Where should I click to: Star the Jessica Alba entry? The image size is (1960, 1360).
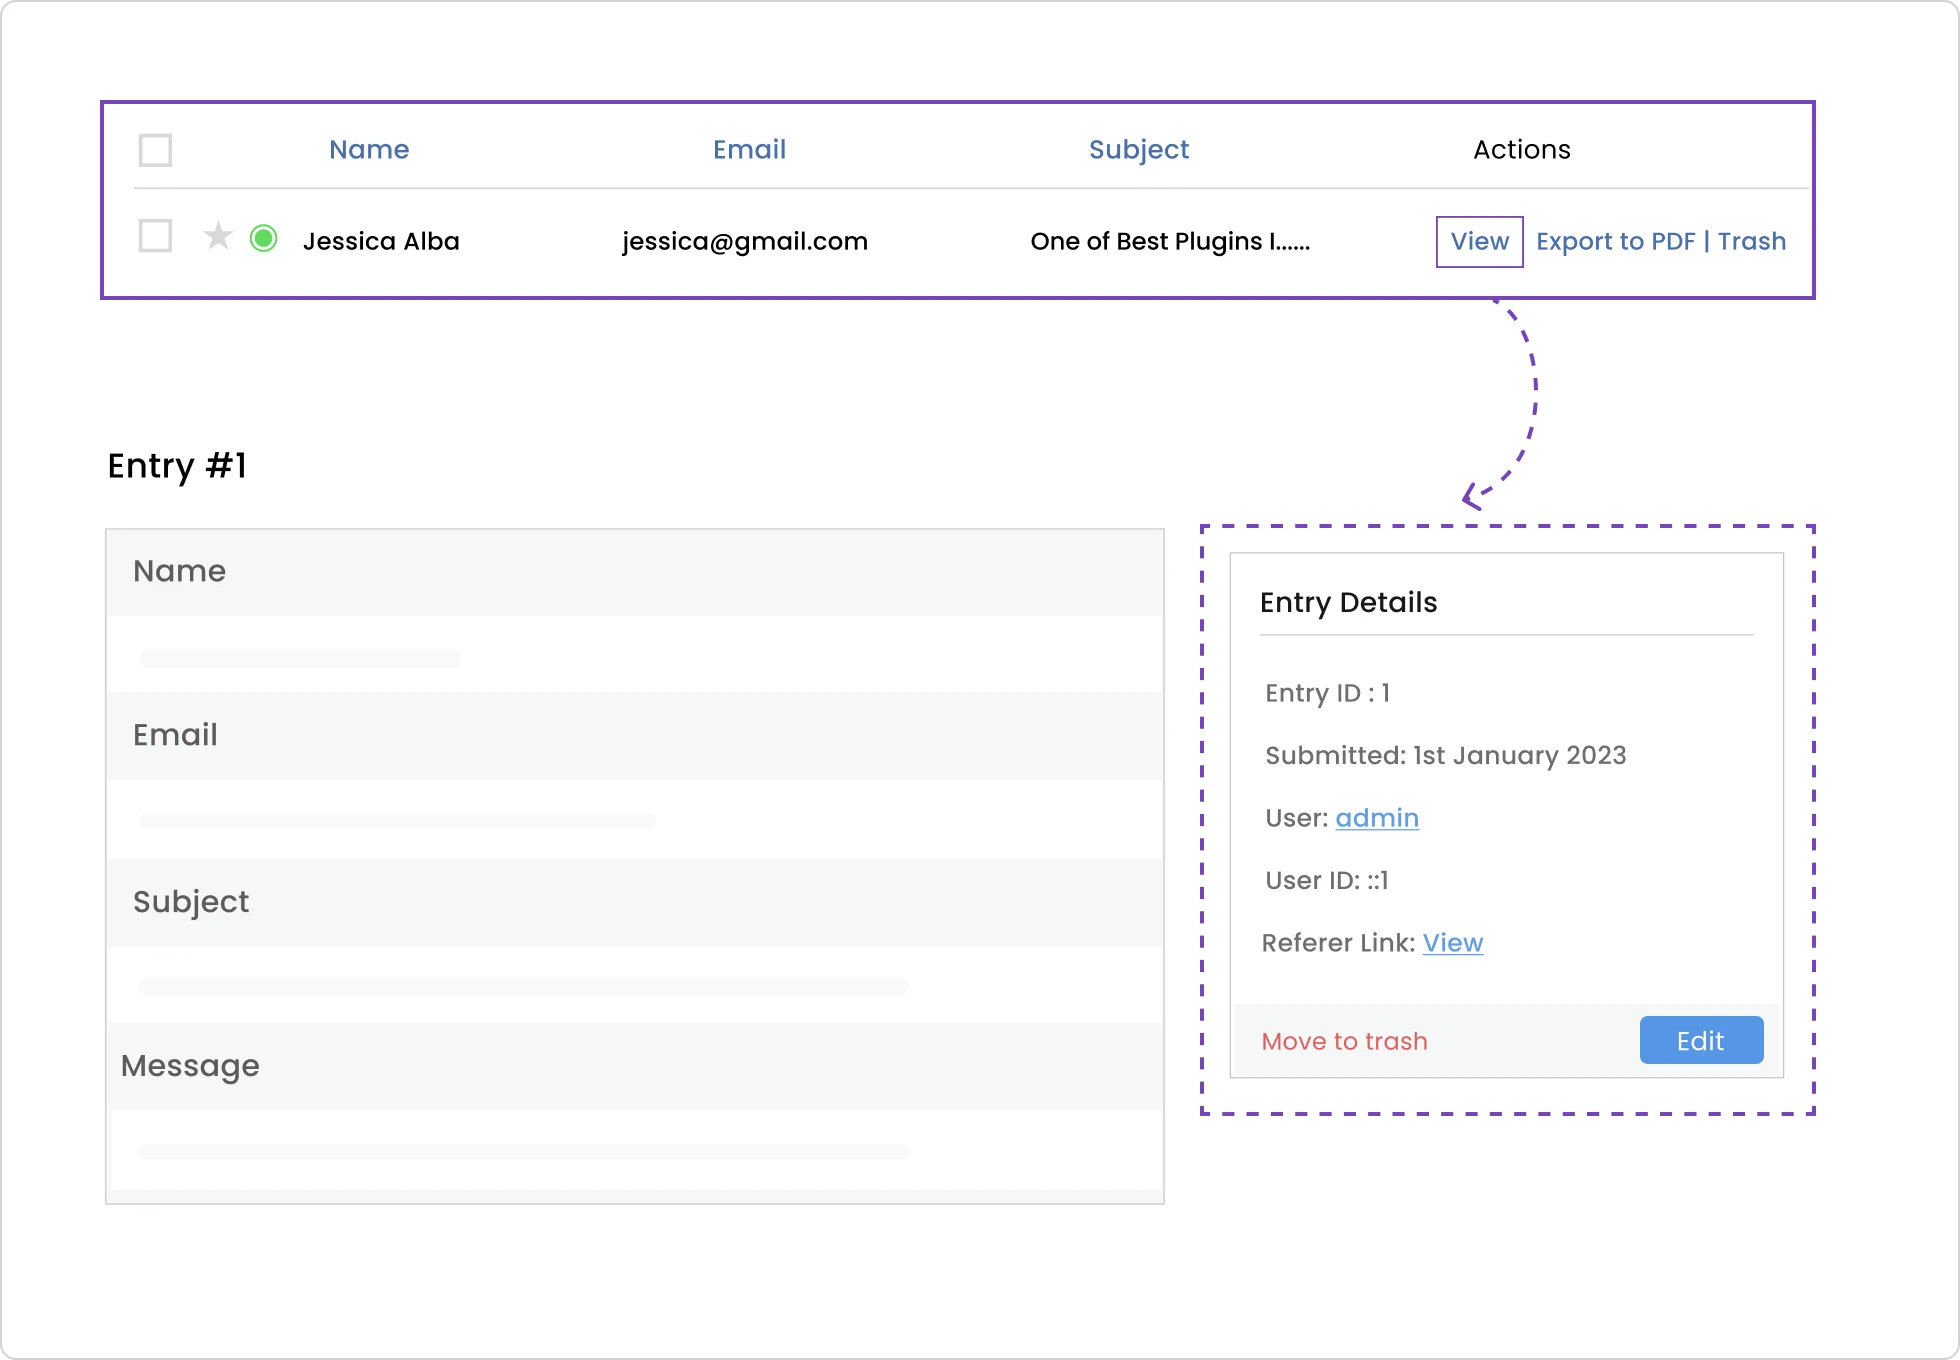click(x=218, y=237)
